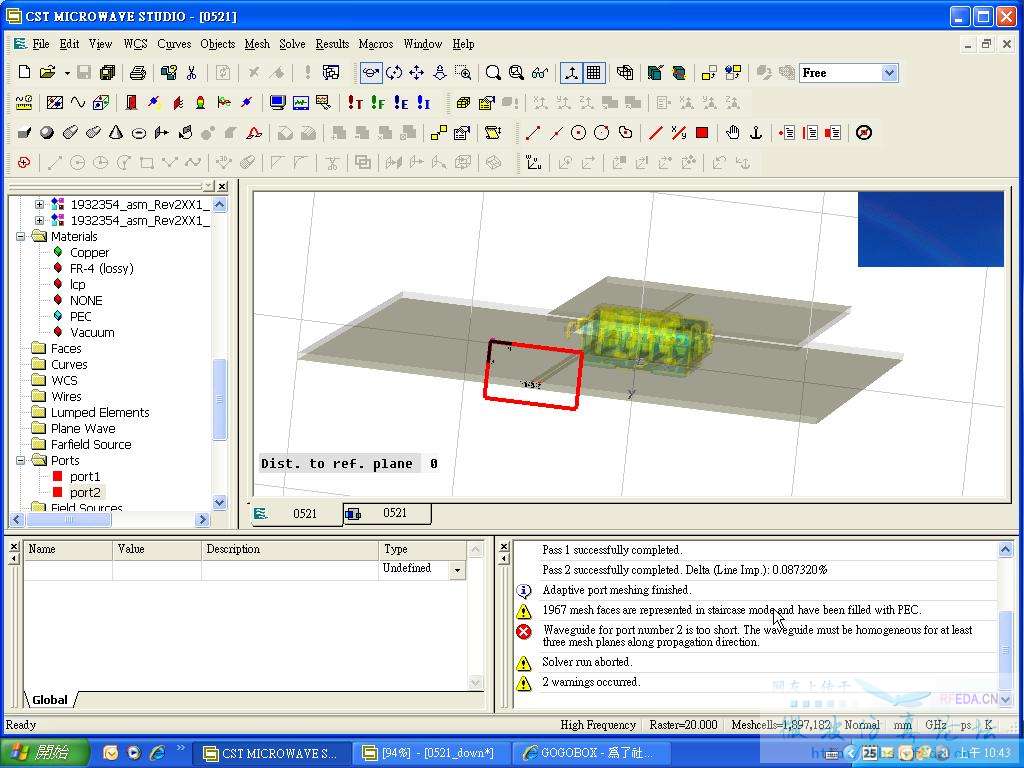
Task: Click the magnifier Zoom icon
Action: pyautogui.click(x=493, y=72)
